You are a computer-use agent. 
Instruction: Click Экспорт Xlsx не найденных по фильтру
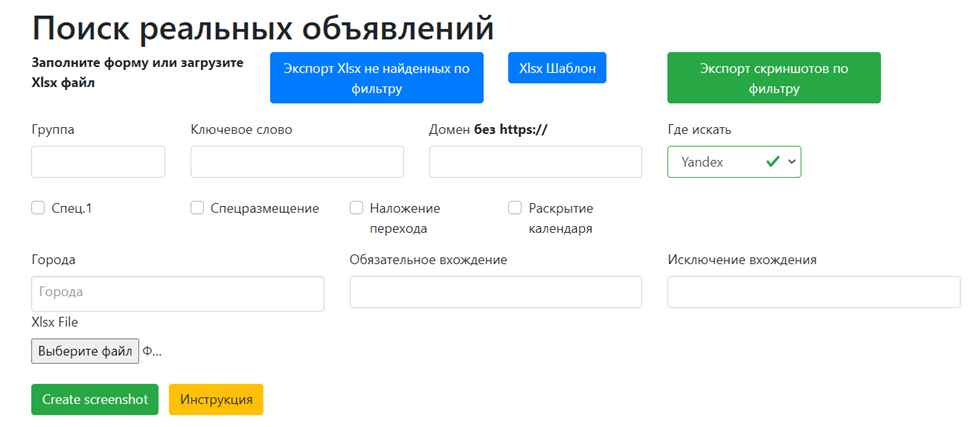[x=376, y=78]
